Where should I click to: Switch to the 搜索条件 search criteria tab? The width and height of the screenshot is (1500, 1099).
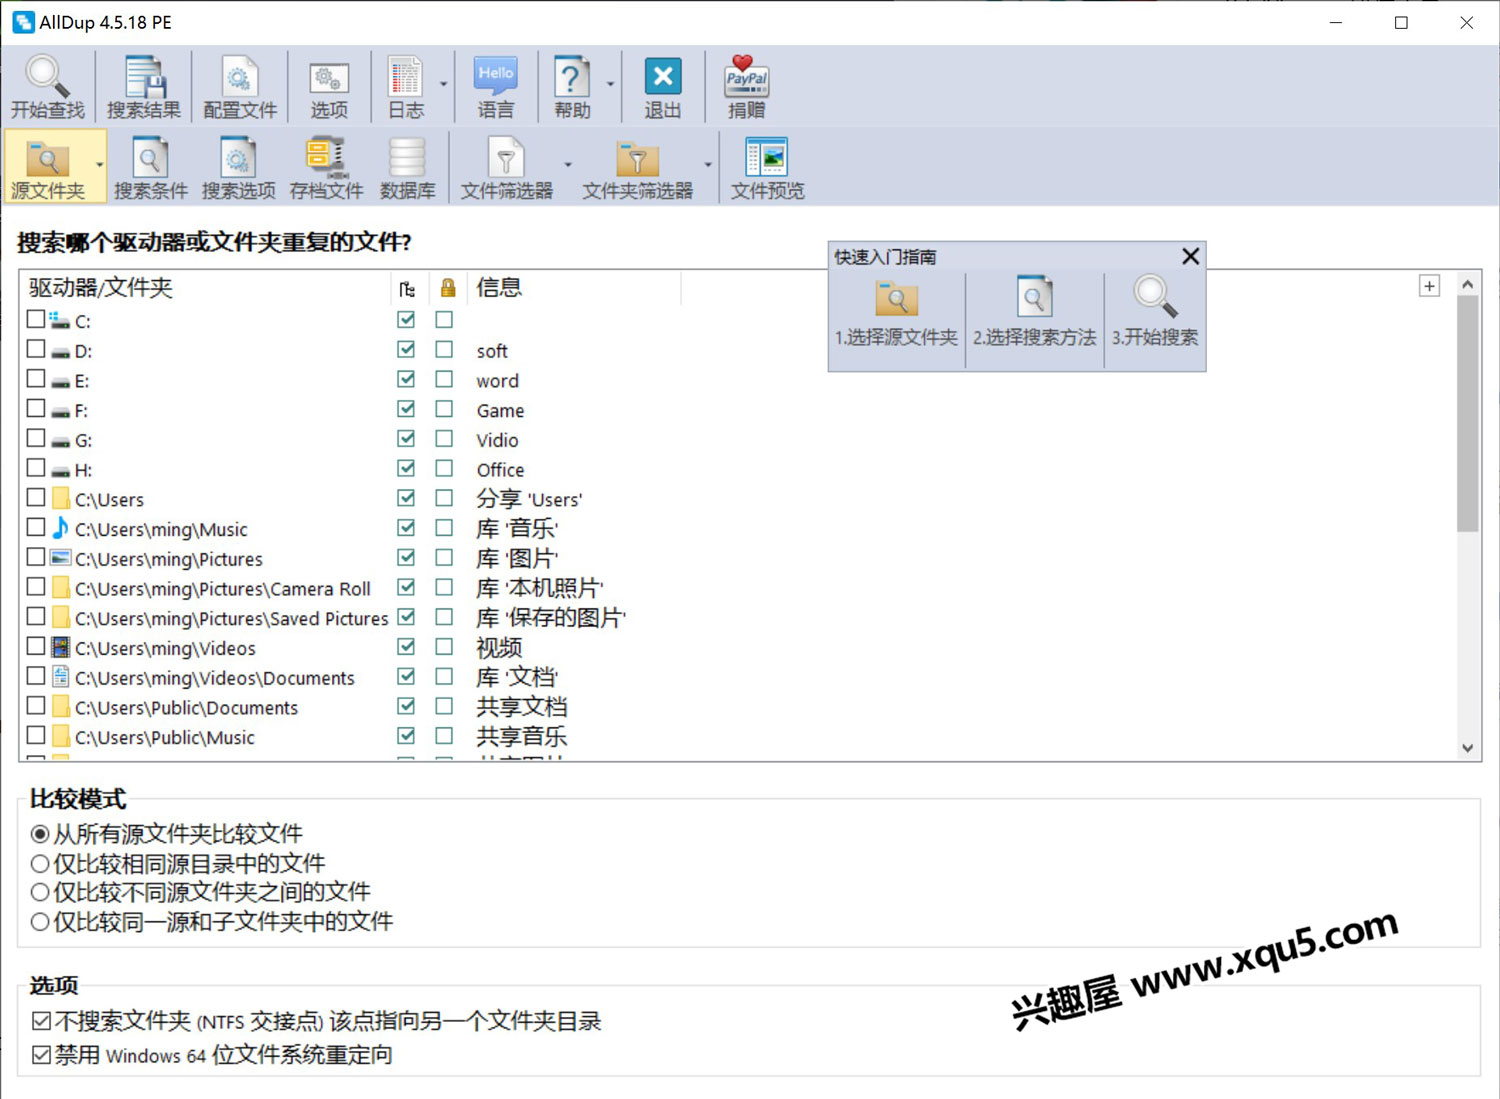[150, 167]
